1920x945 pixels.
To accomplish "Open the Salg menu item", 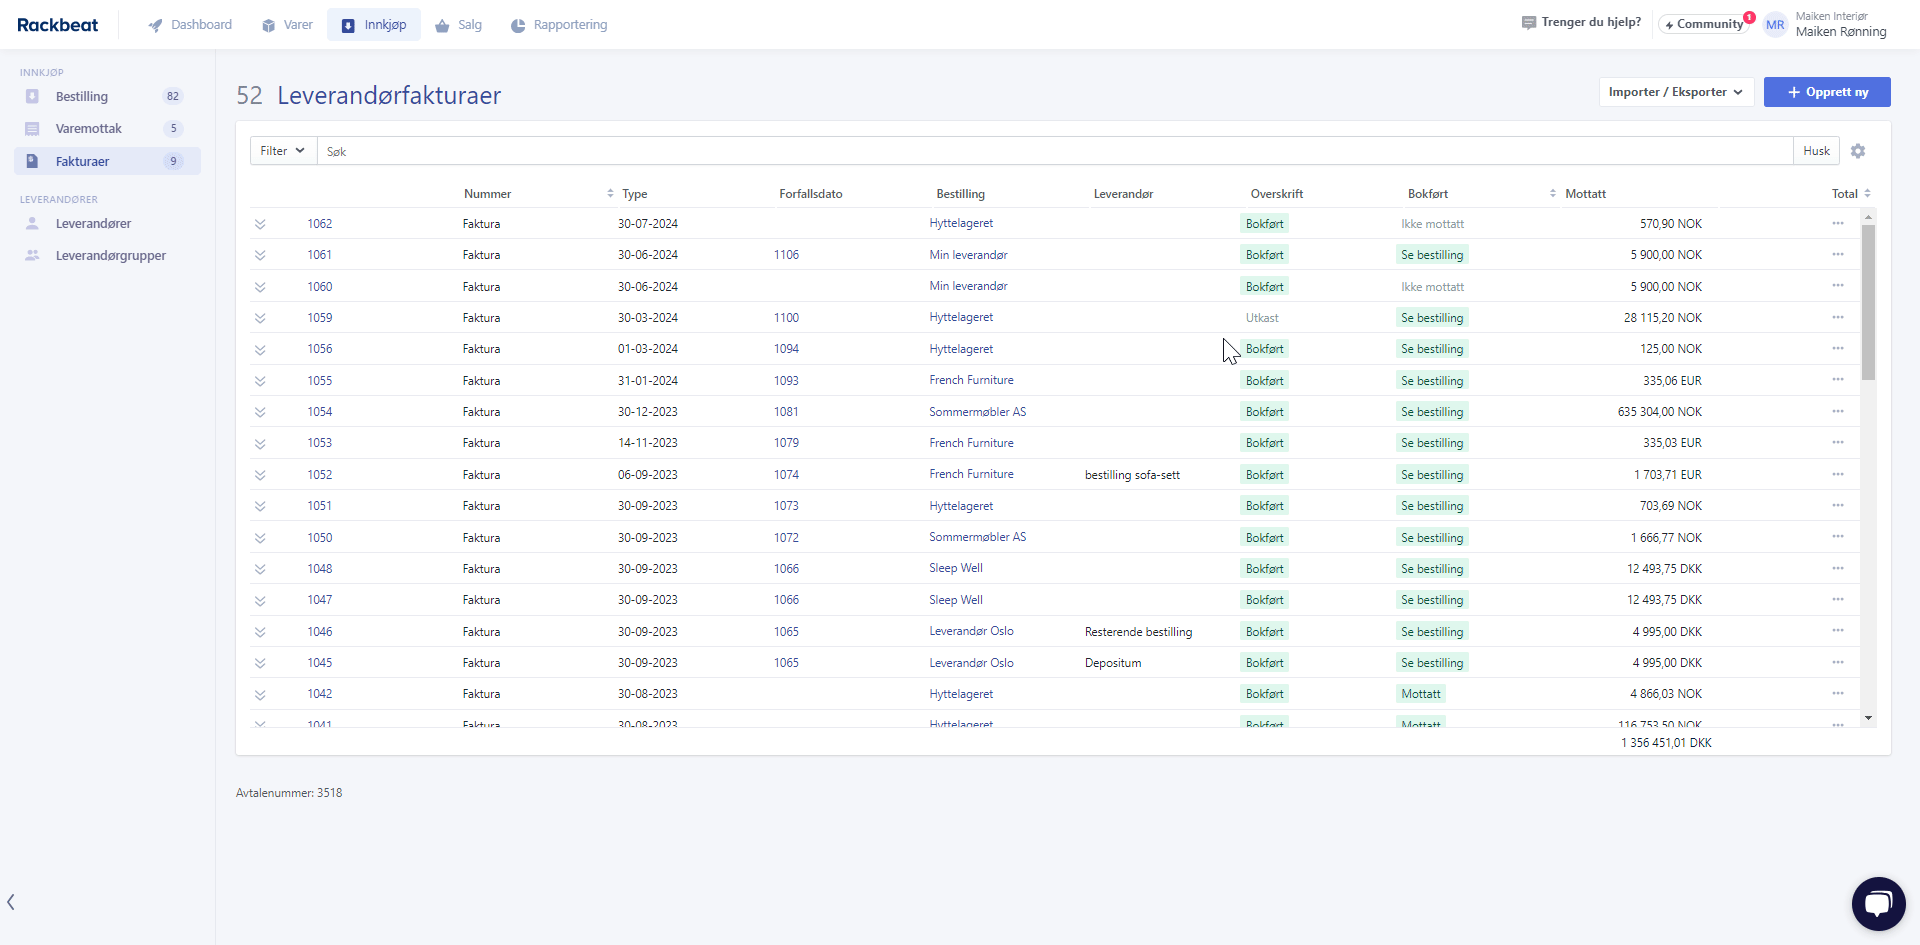I will [x=458, y=25].
